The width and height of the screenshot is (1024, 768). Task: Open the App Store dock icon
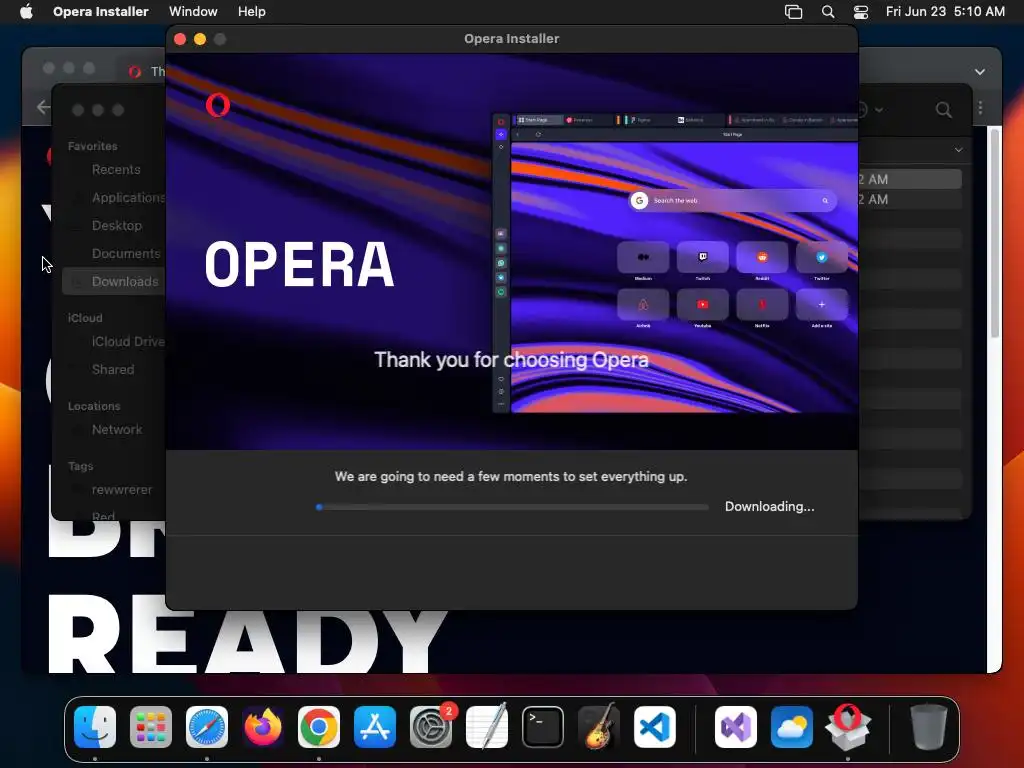click(375, 727)
